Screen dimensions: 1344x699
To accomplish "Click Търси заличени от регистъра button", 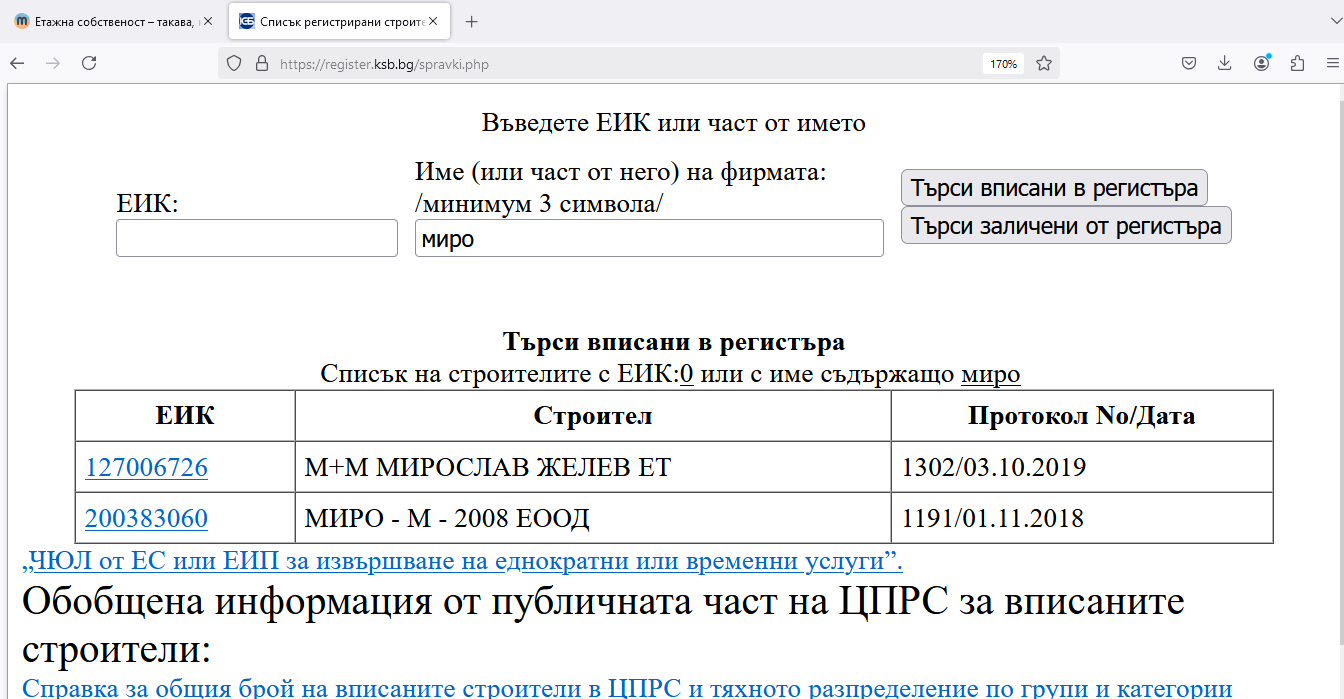I will 1066,225.
